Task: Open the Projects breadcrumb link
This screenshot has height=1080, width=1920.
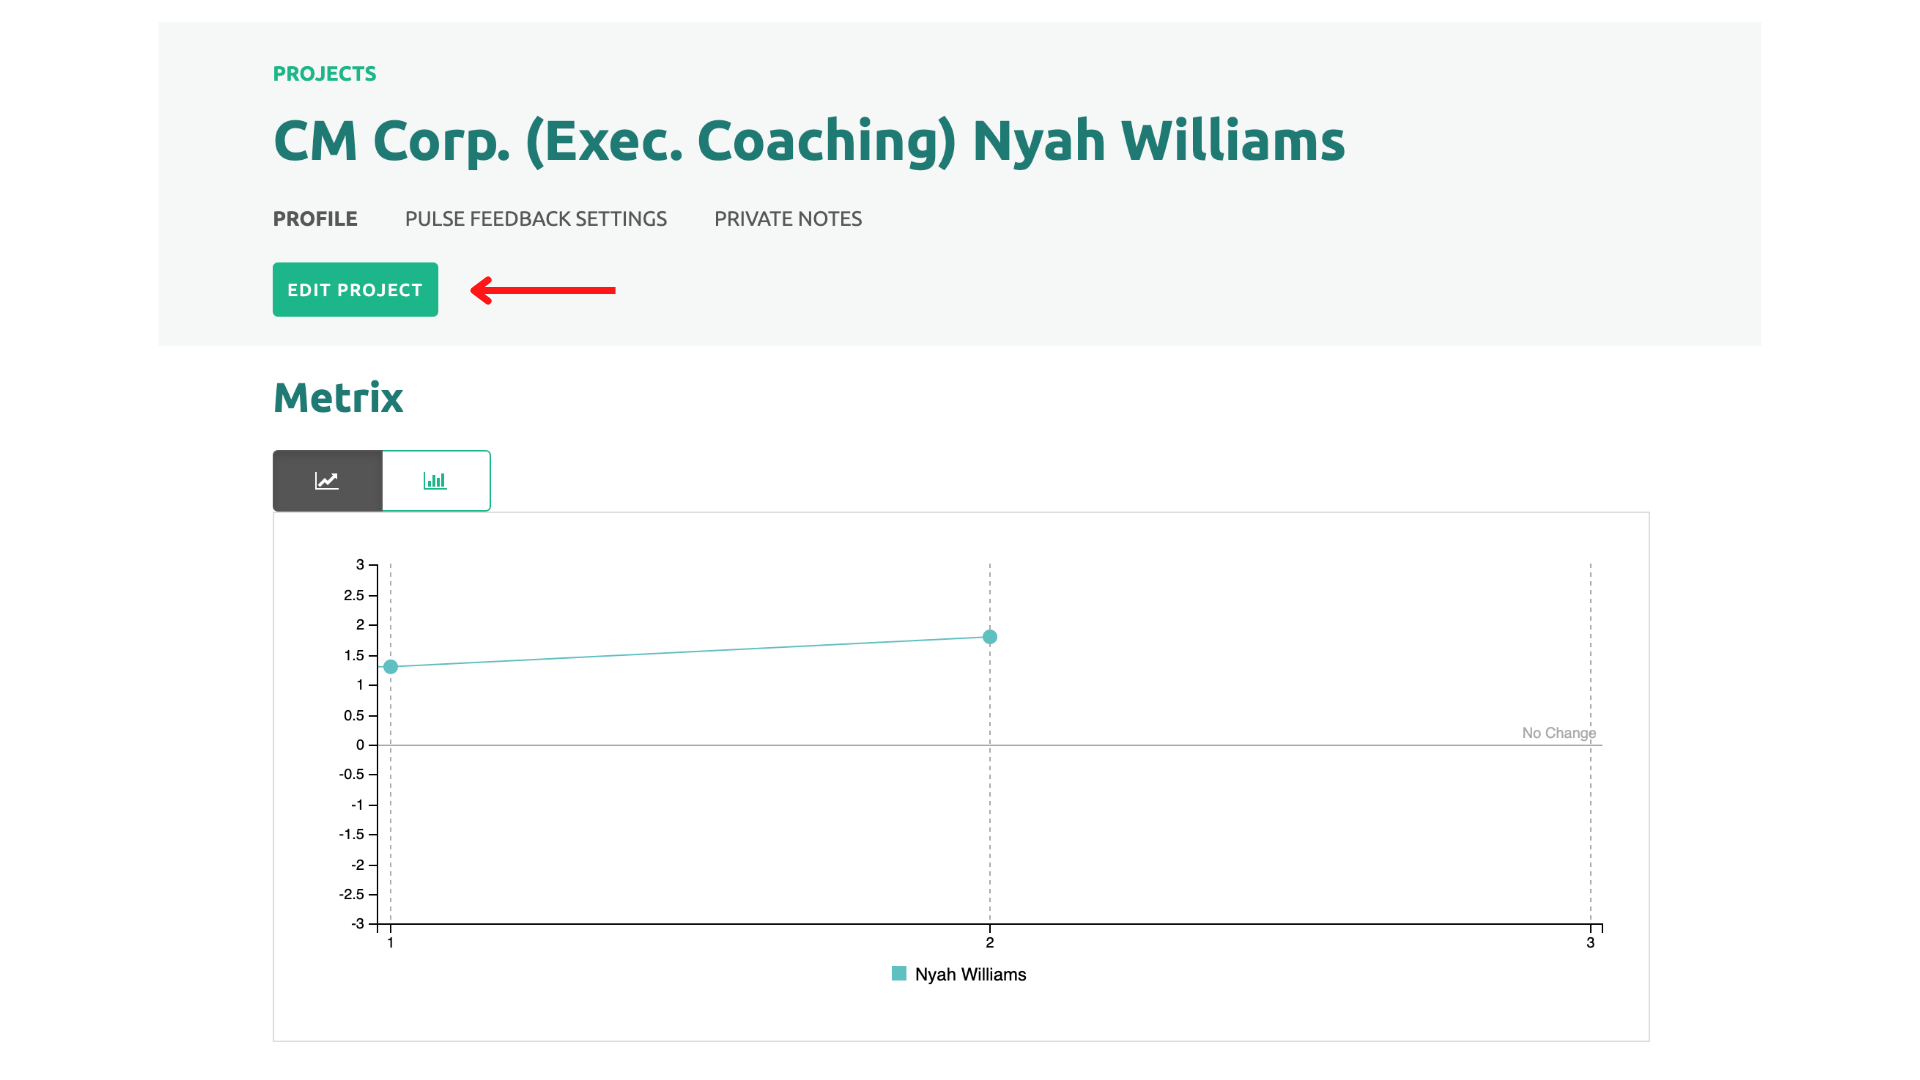Action: [x=324, y=74]
